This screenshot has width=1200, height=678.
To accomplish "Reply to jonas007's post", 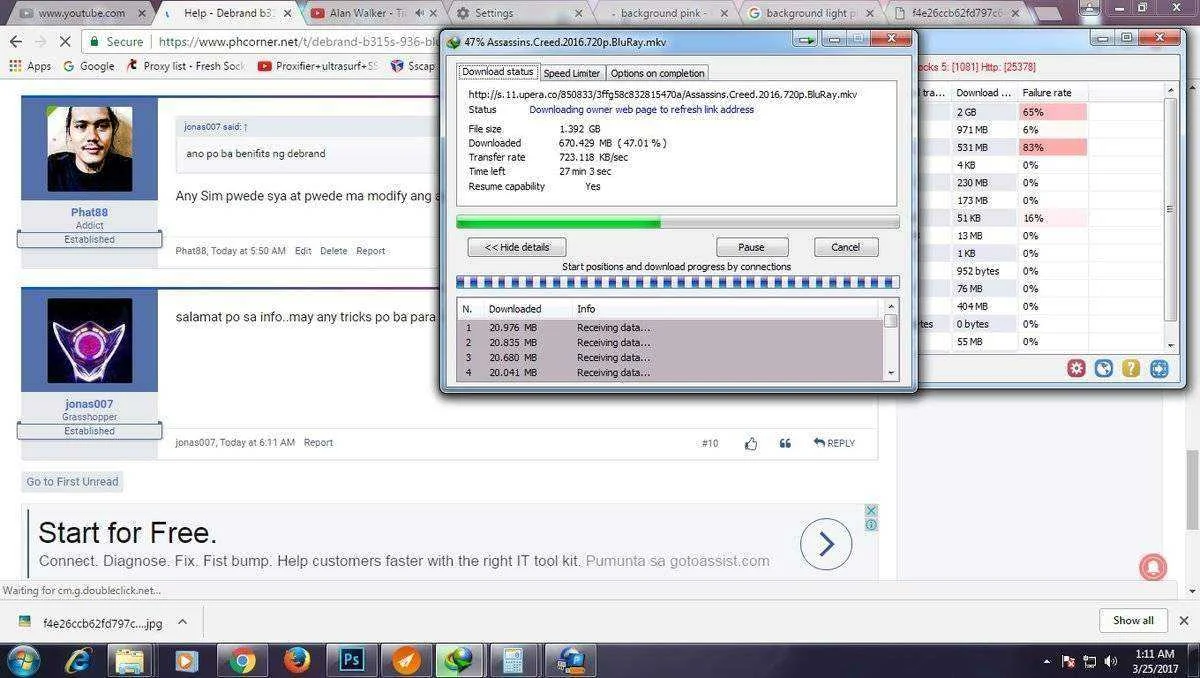I will click(x=834, y=443).
